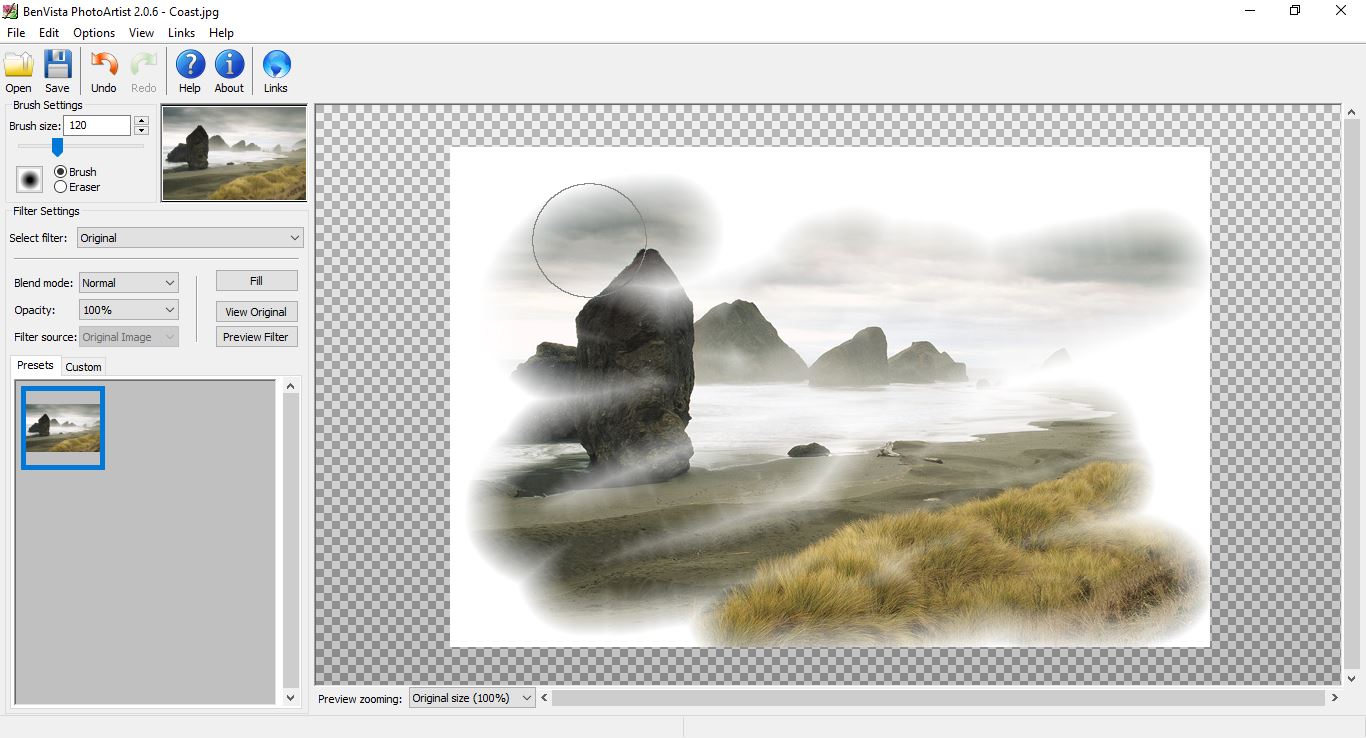Click the Save floppy disk icon
This screenshot has height=738, width=1366.
[x=58, y=66]
